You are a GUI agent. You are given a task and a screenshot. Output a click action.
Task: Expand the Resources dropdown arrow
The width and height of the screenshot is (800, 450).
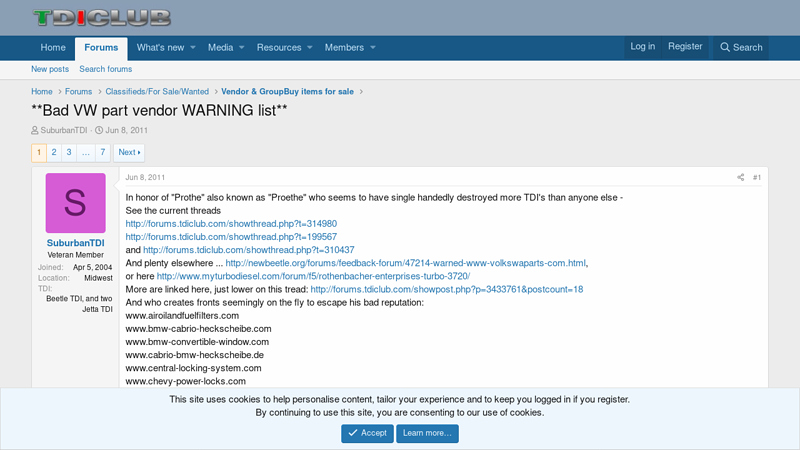point(310,47)
